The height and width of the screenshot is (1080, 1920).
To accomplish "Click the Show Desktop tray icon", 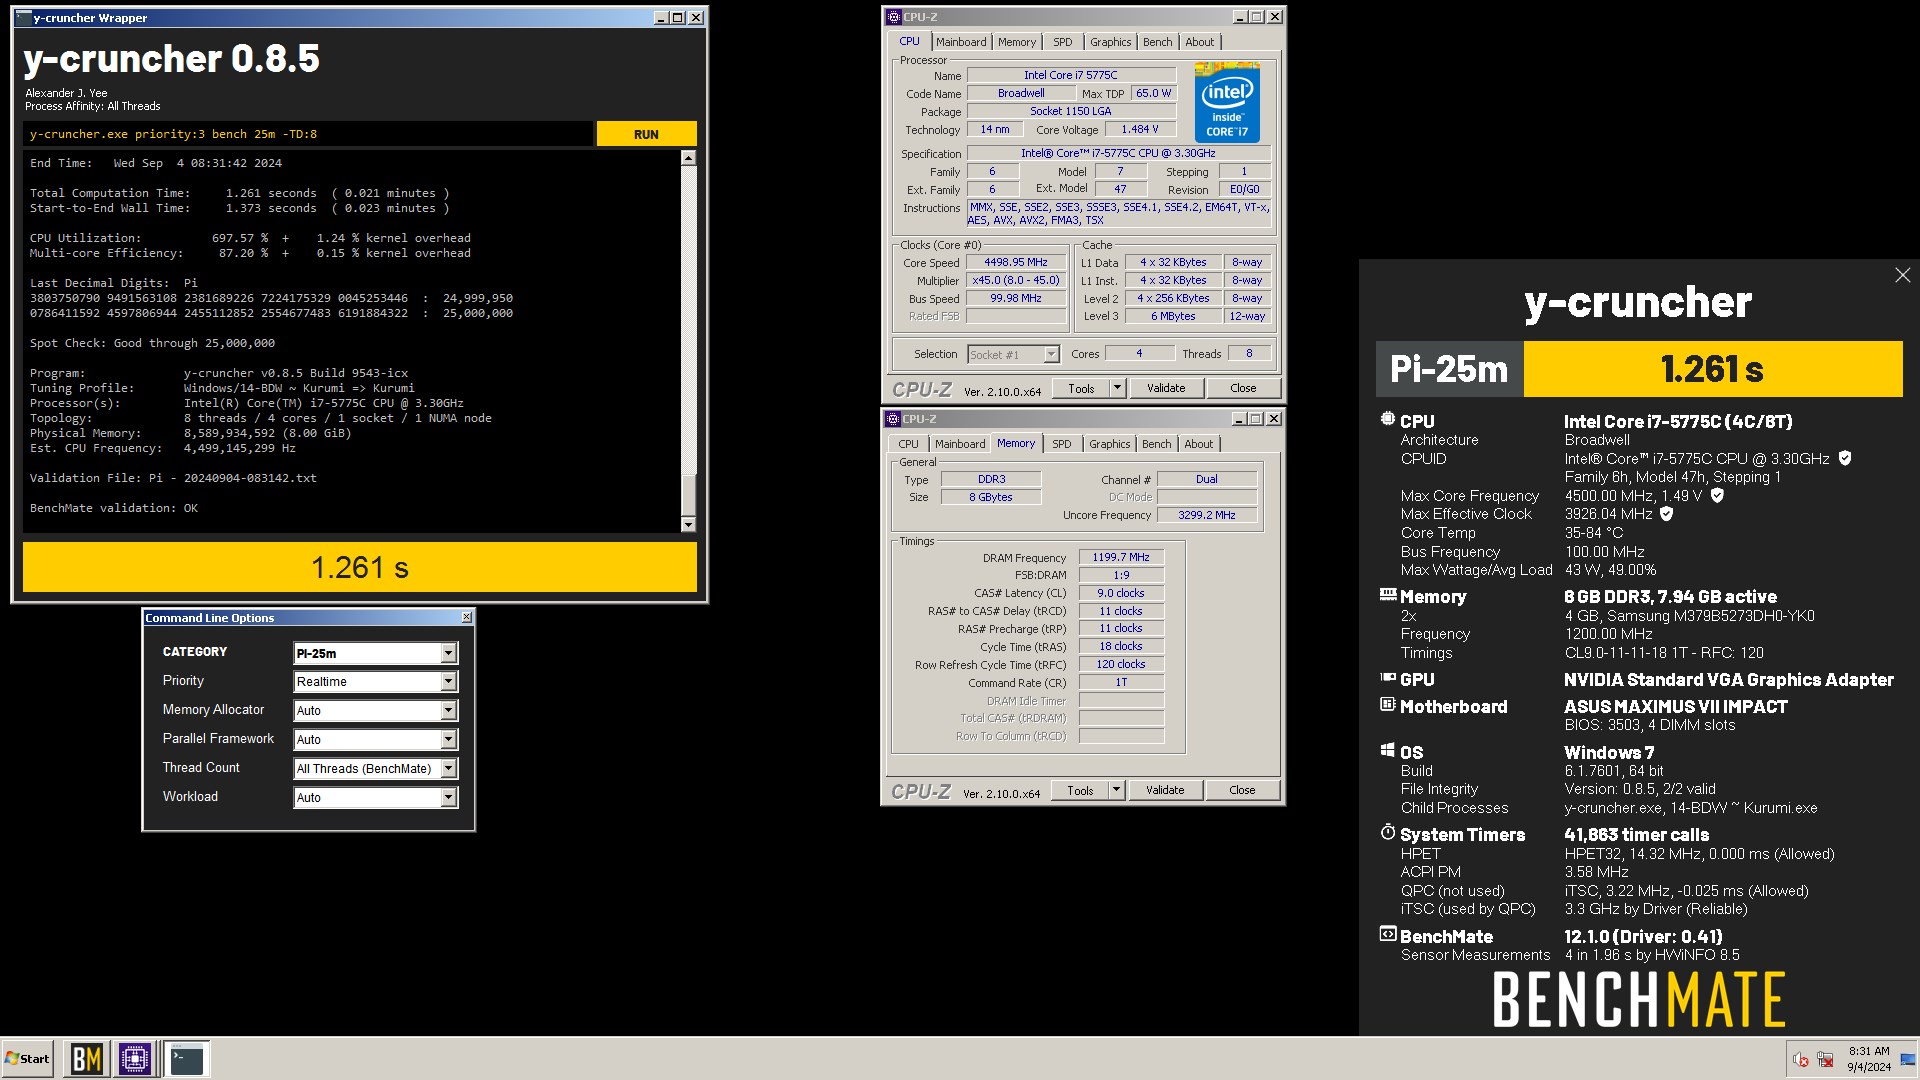I will point(1908,1059).
